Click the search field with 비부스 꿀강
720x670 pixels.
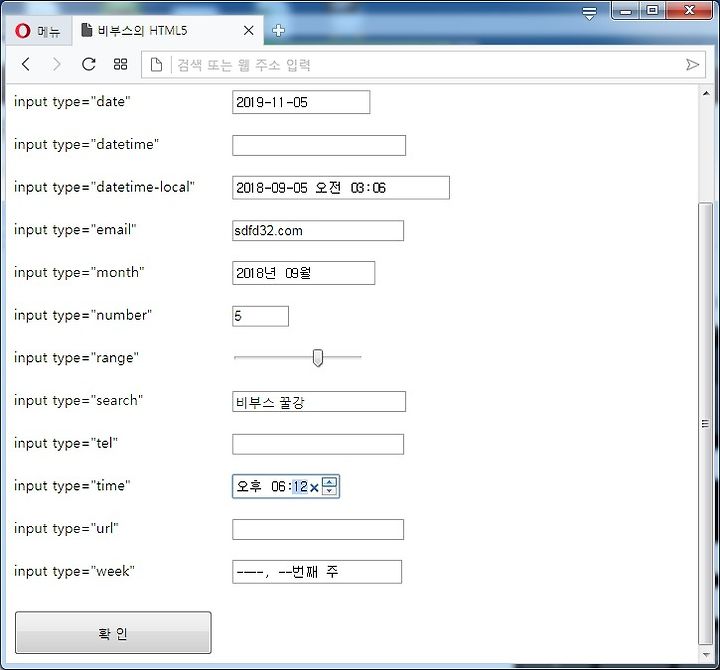click(319, 402)
